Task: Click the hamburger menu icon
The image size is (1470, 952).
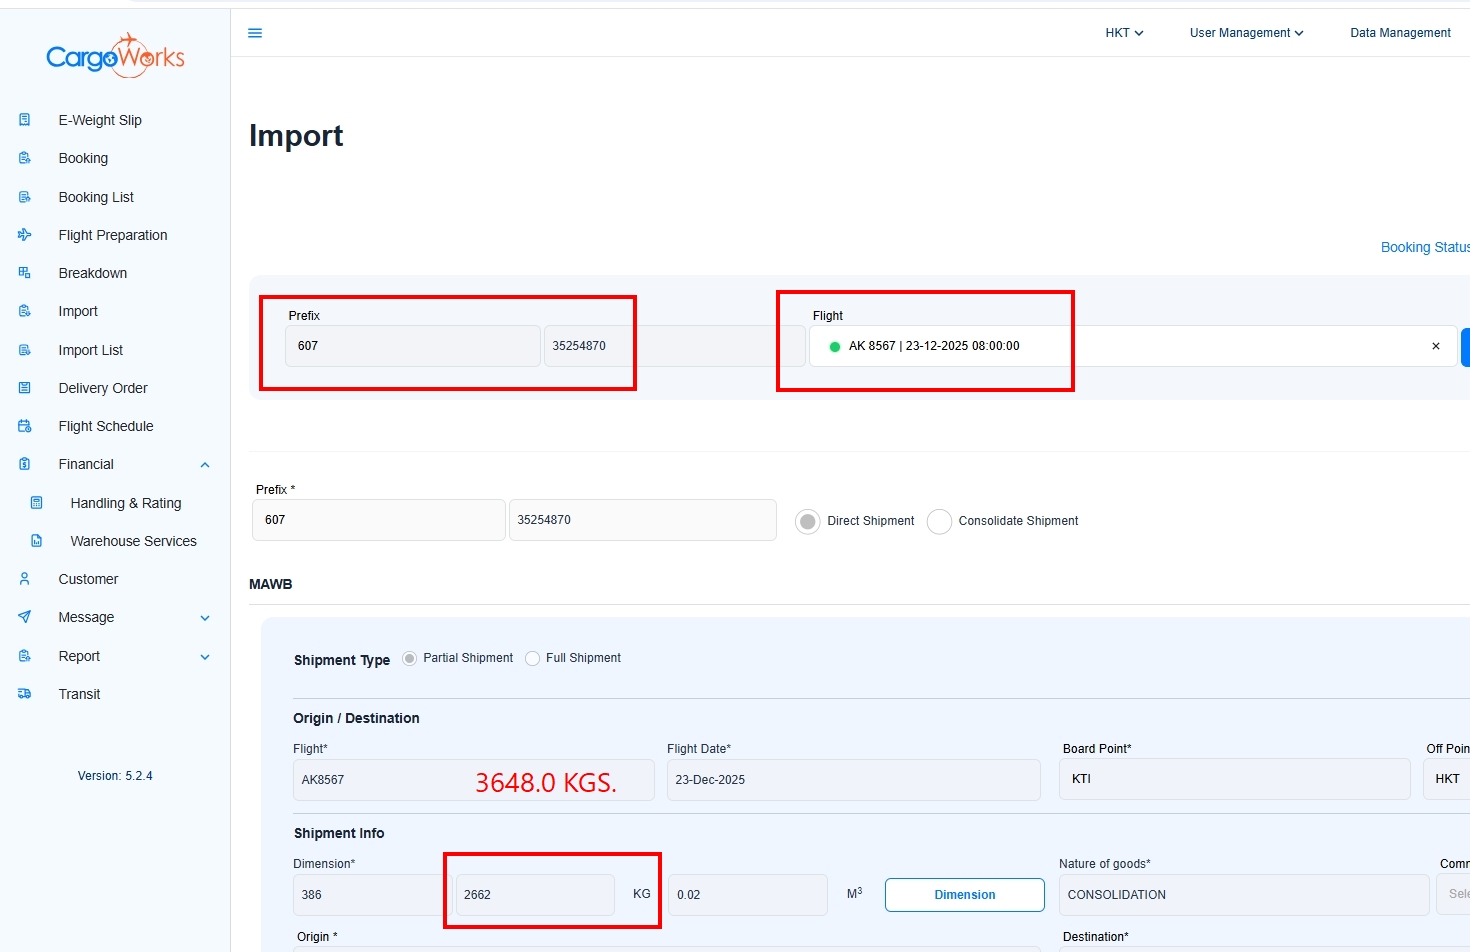Action: 255,33
